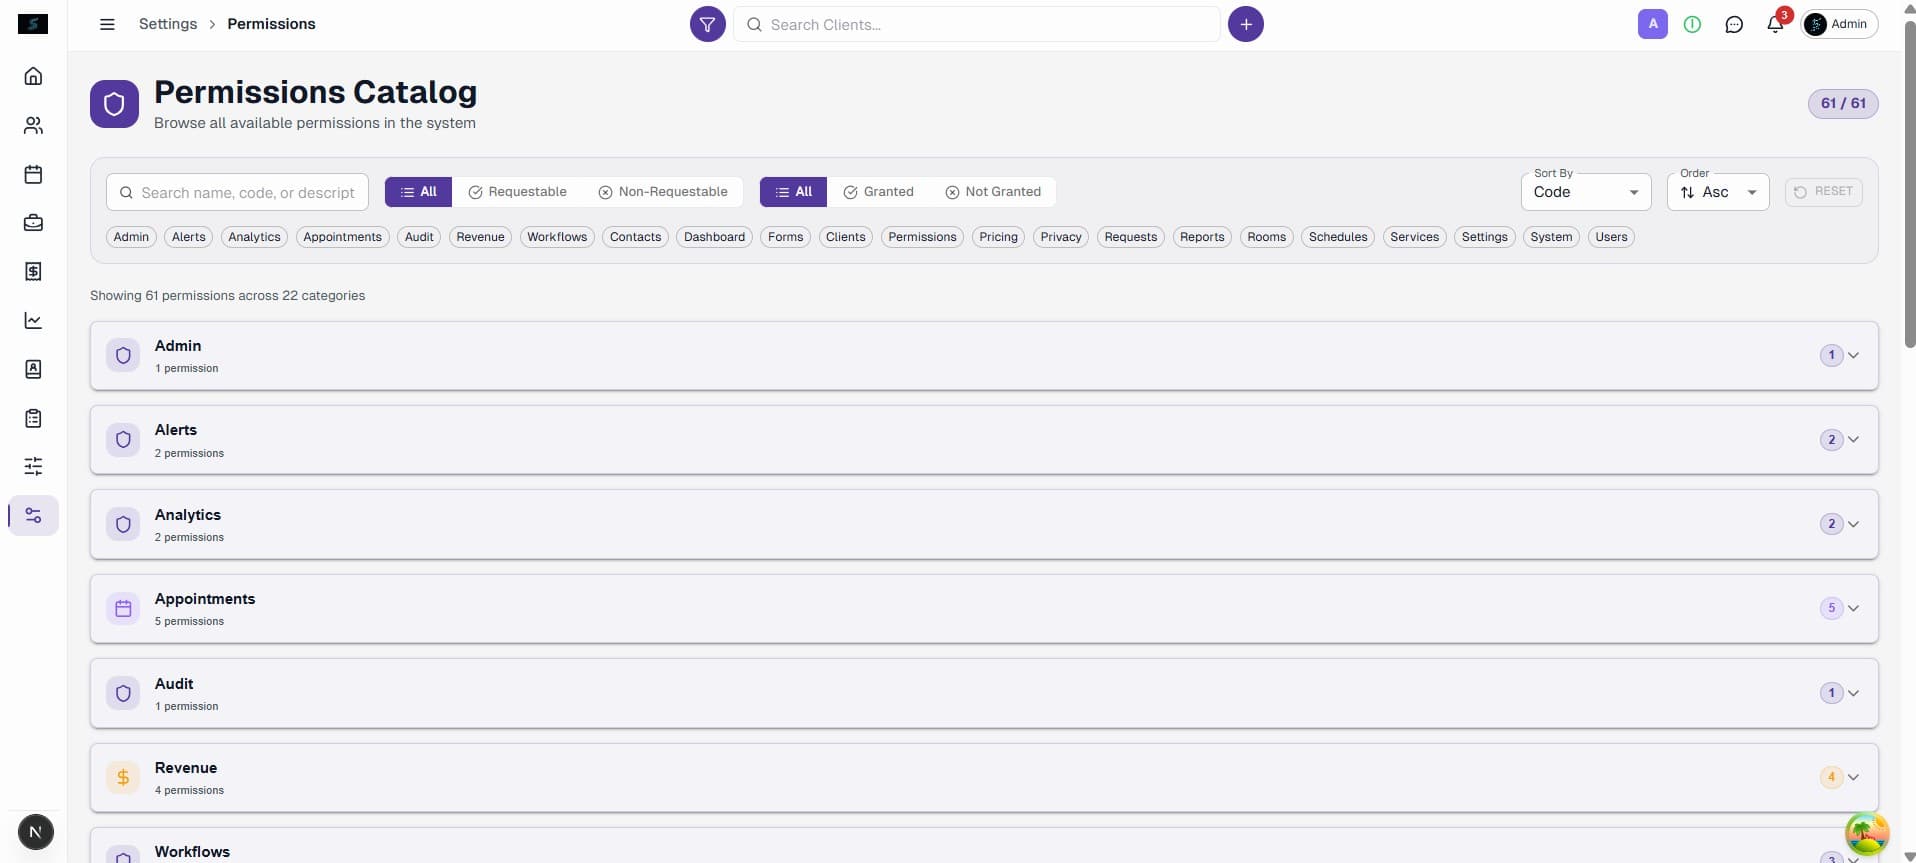Toggle the Workflows category chip
The height and width of the screenshot is (863, 1916).
point(557,237)
